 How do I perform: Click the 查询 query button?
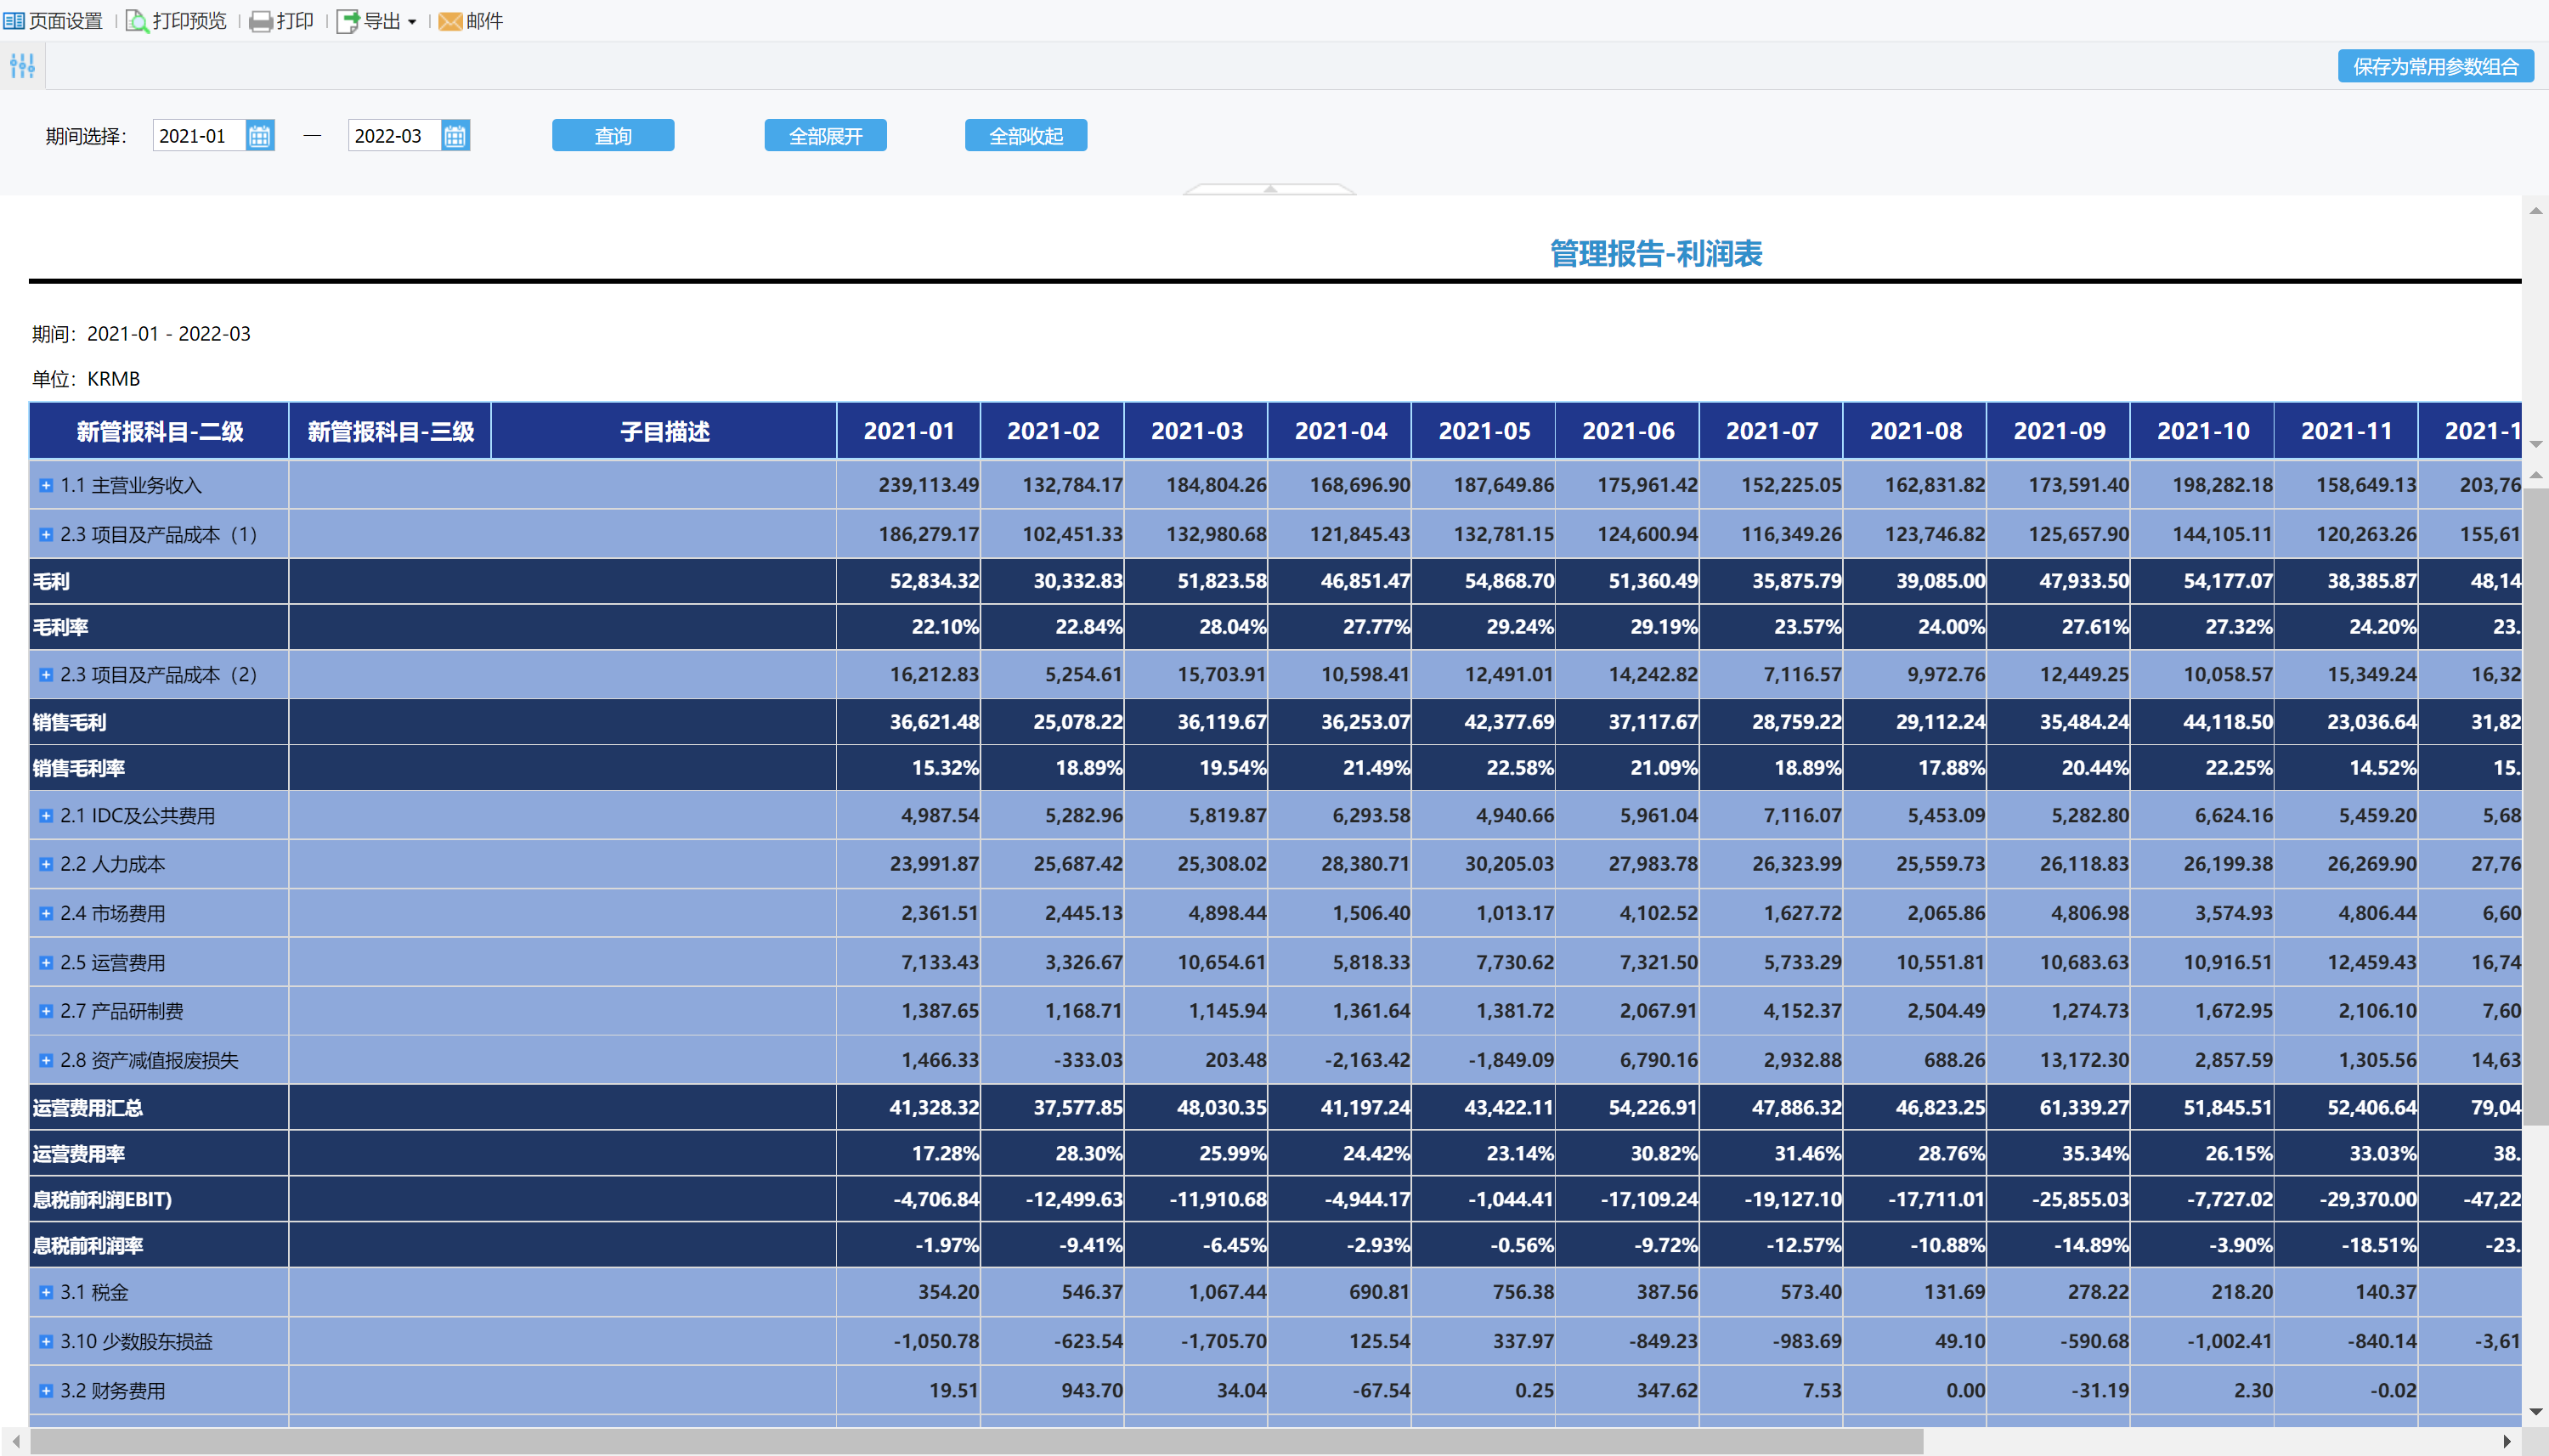coord(613,136)
